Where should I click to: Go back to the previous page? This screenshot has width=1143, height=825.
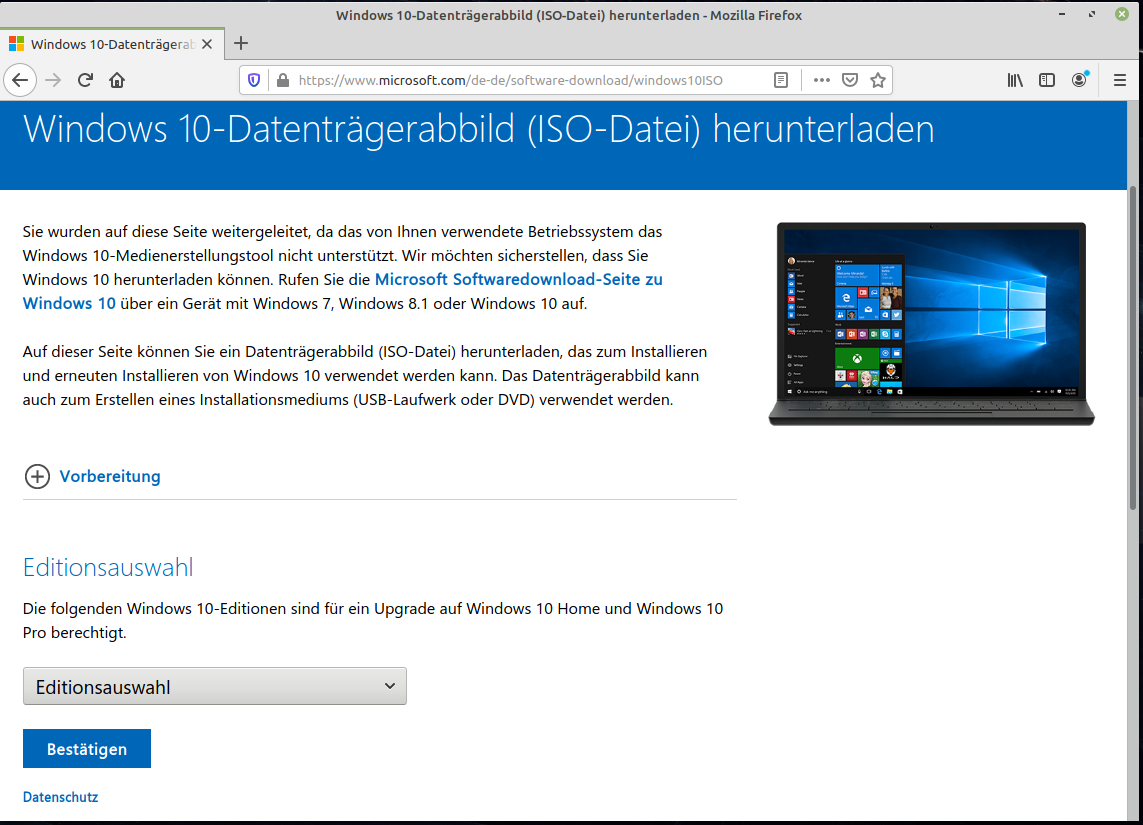pos(20,80)
